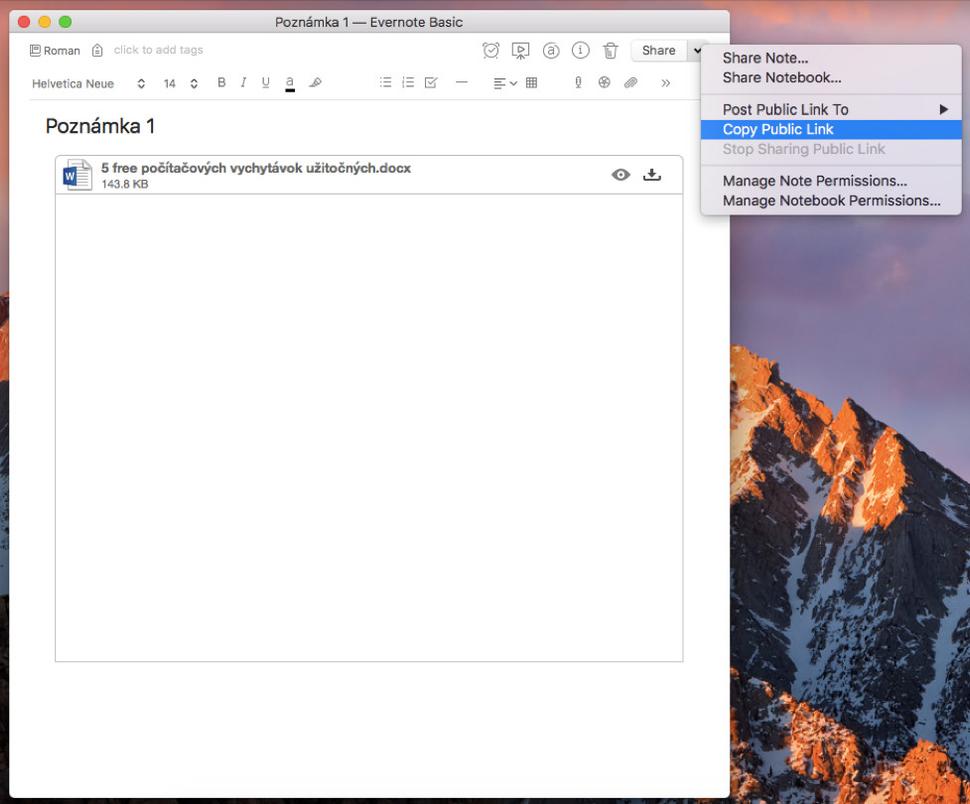Open the text alignment dropdown
970x804 pixels.
click(x=505, y=83)
